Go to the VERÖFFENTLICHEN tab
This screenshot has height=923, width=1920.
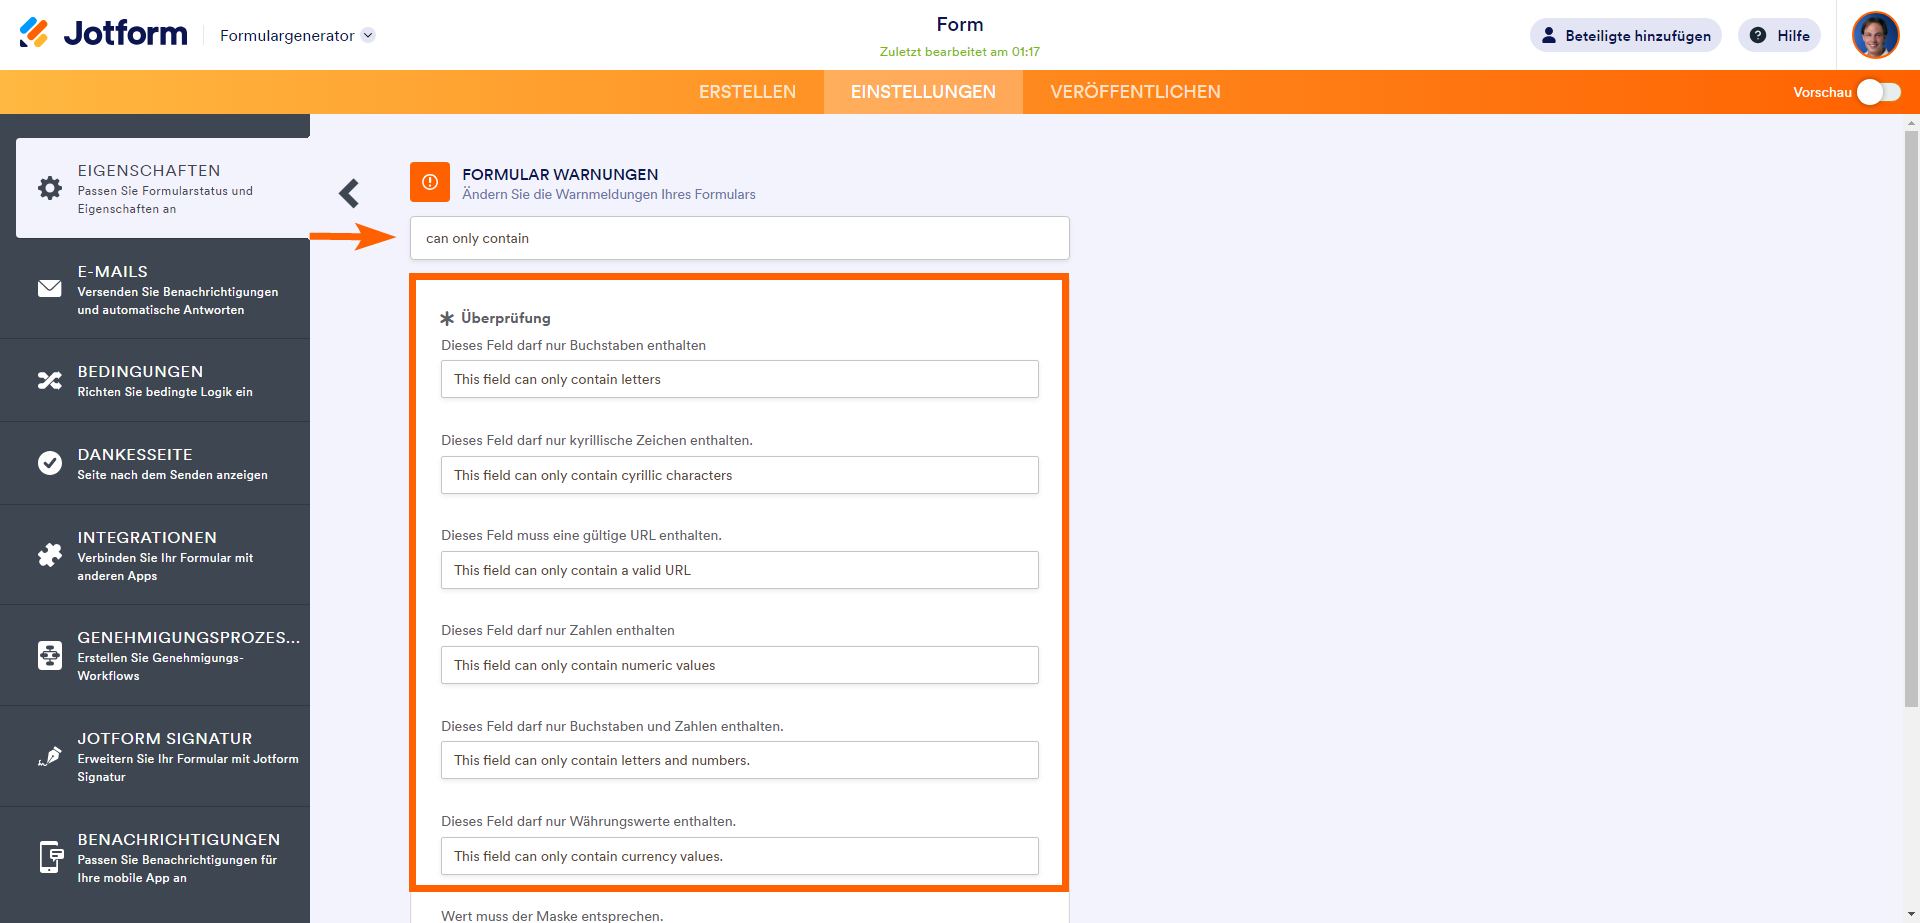click(1135, 92)
